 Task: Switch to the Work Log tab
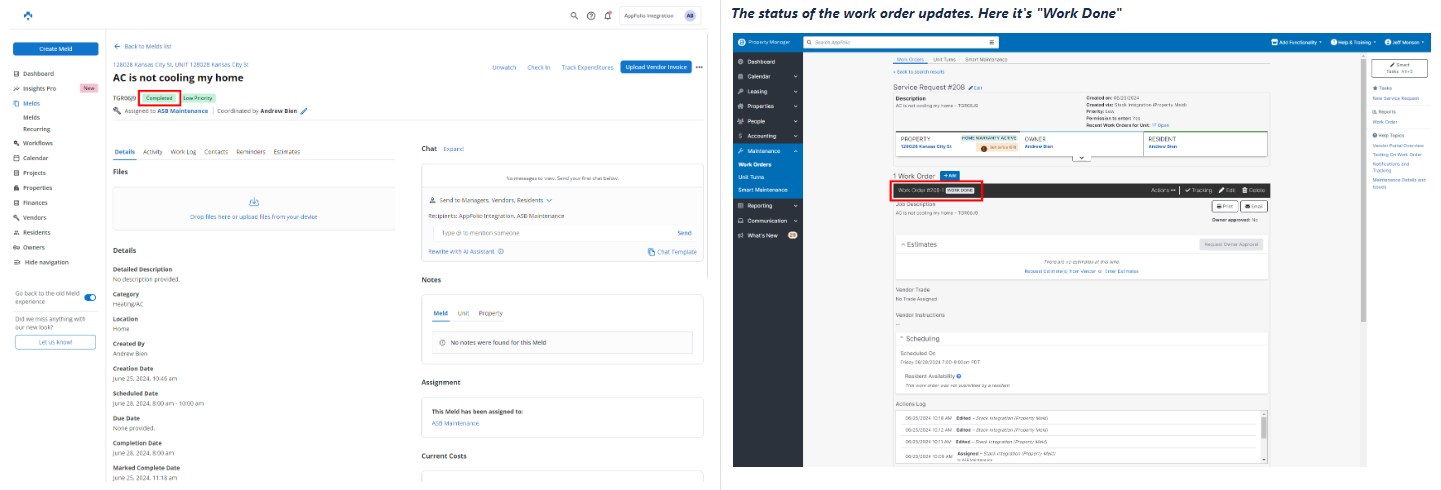183,152
